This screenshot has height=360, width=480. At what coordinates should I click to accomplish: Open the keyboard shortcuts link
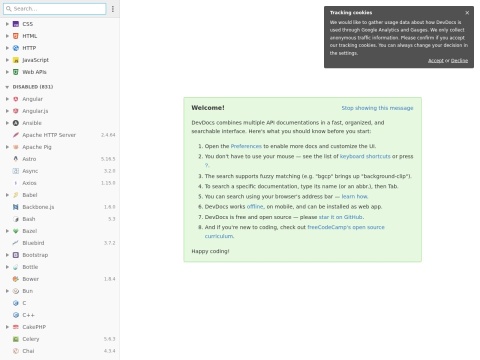365,156
